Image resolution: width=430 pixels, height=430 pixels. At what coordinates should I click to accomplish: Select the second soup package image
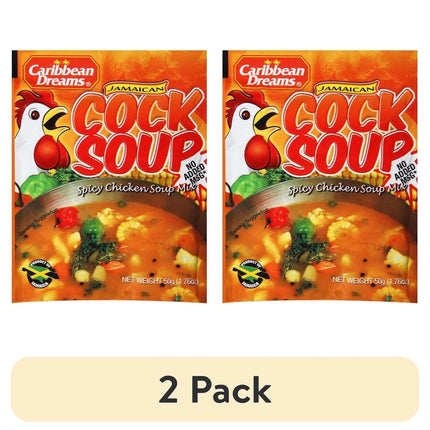320,176
